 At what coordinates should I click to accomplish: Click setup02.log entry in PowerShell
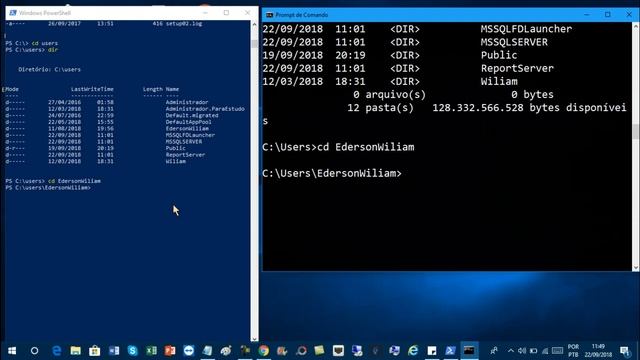click(x=184, y=23)
